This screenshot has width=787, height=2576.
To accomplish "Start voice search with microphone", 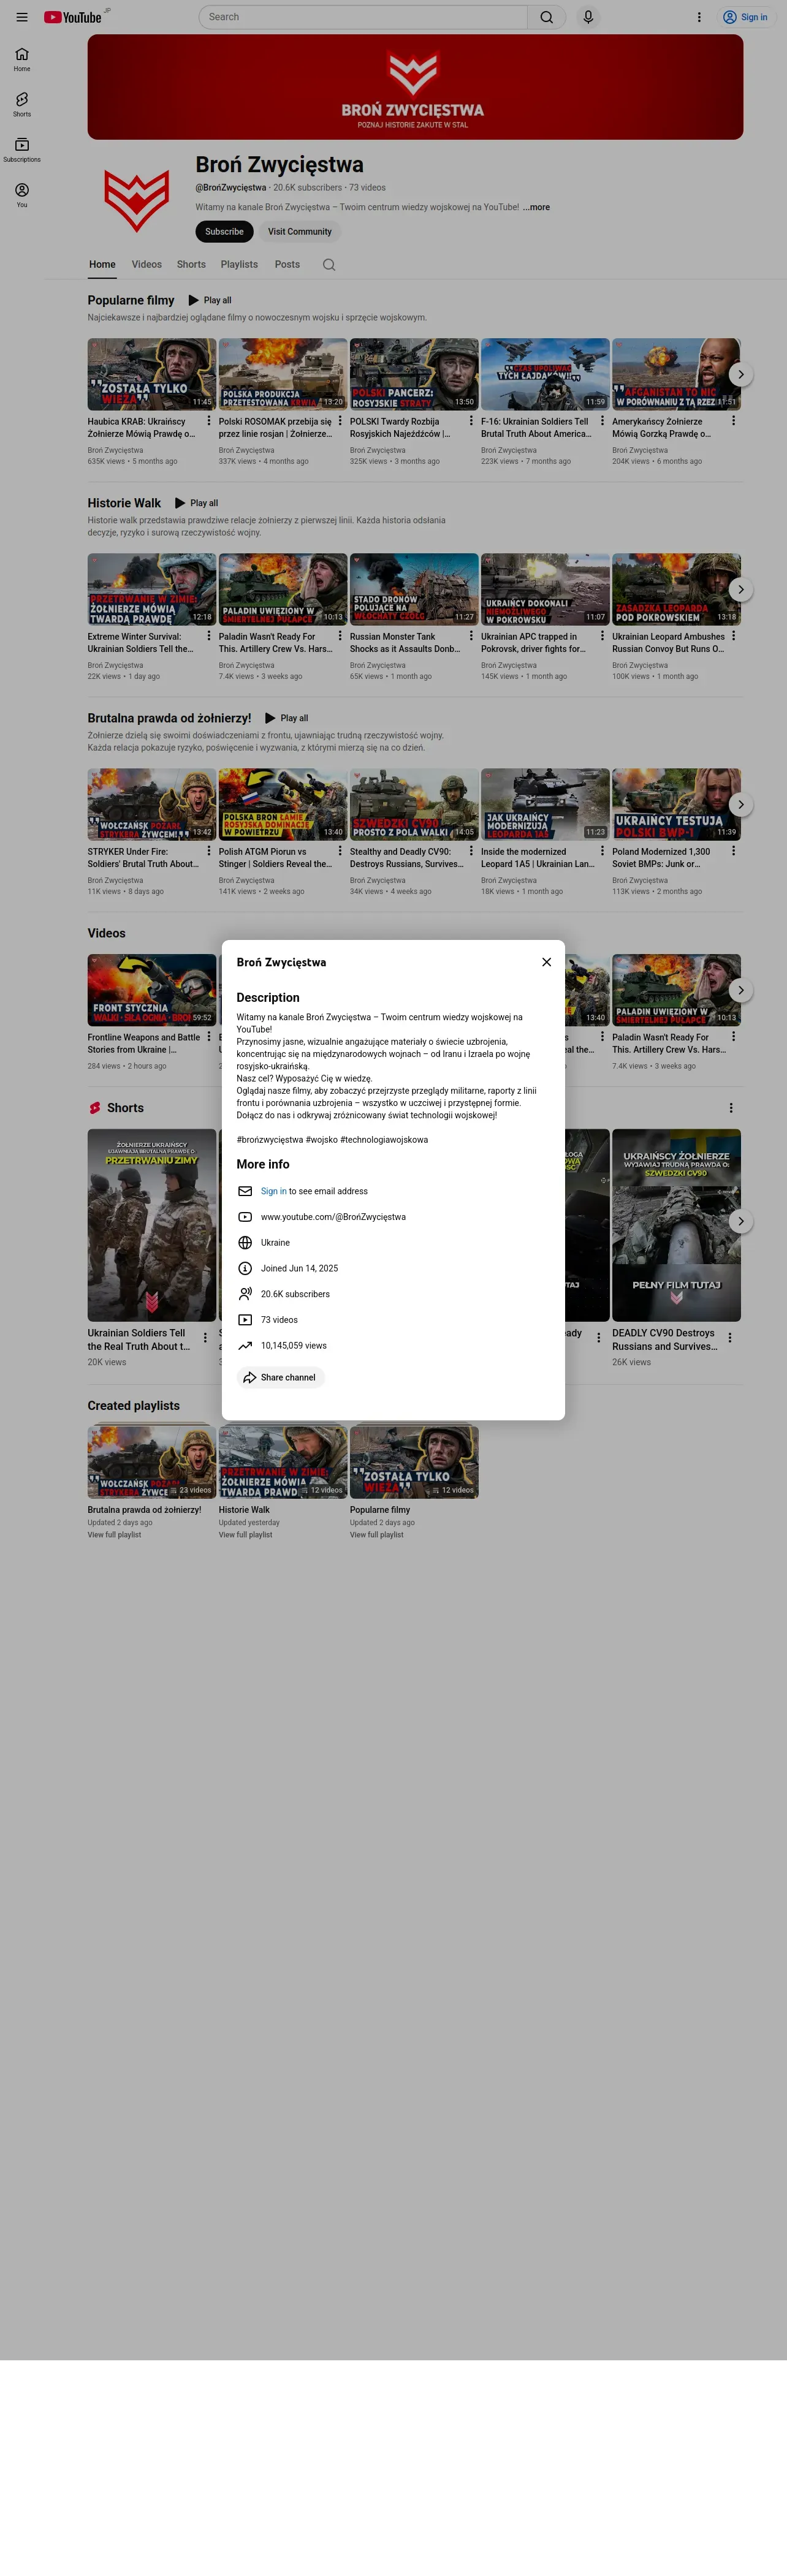I will click(588, 17).
